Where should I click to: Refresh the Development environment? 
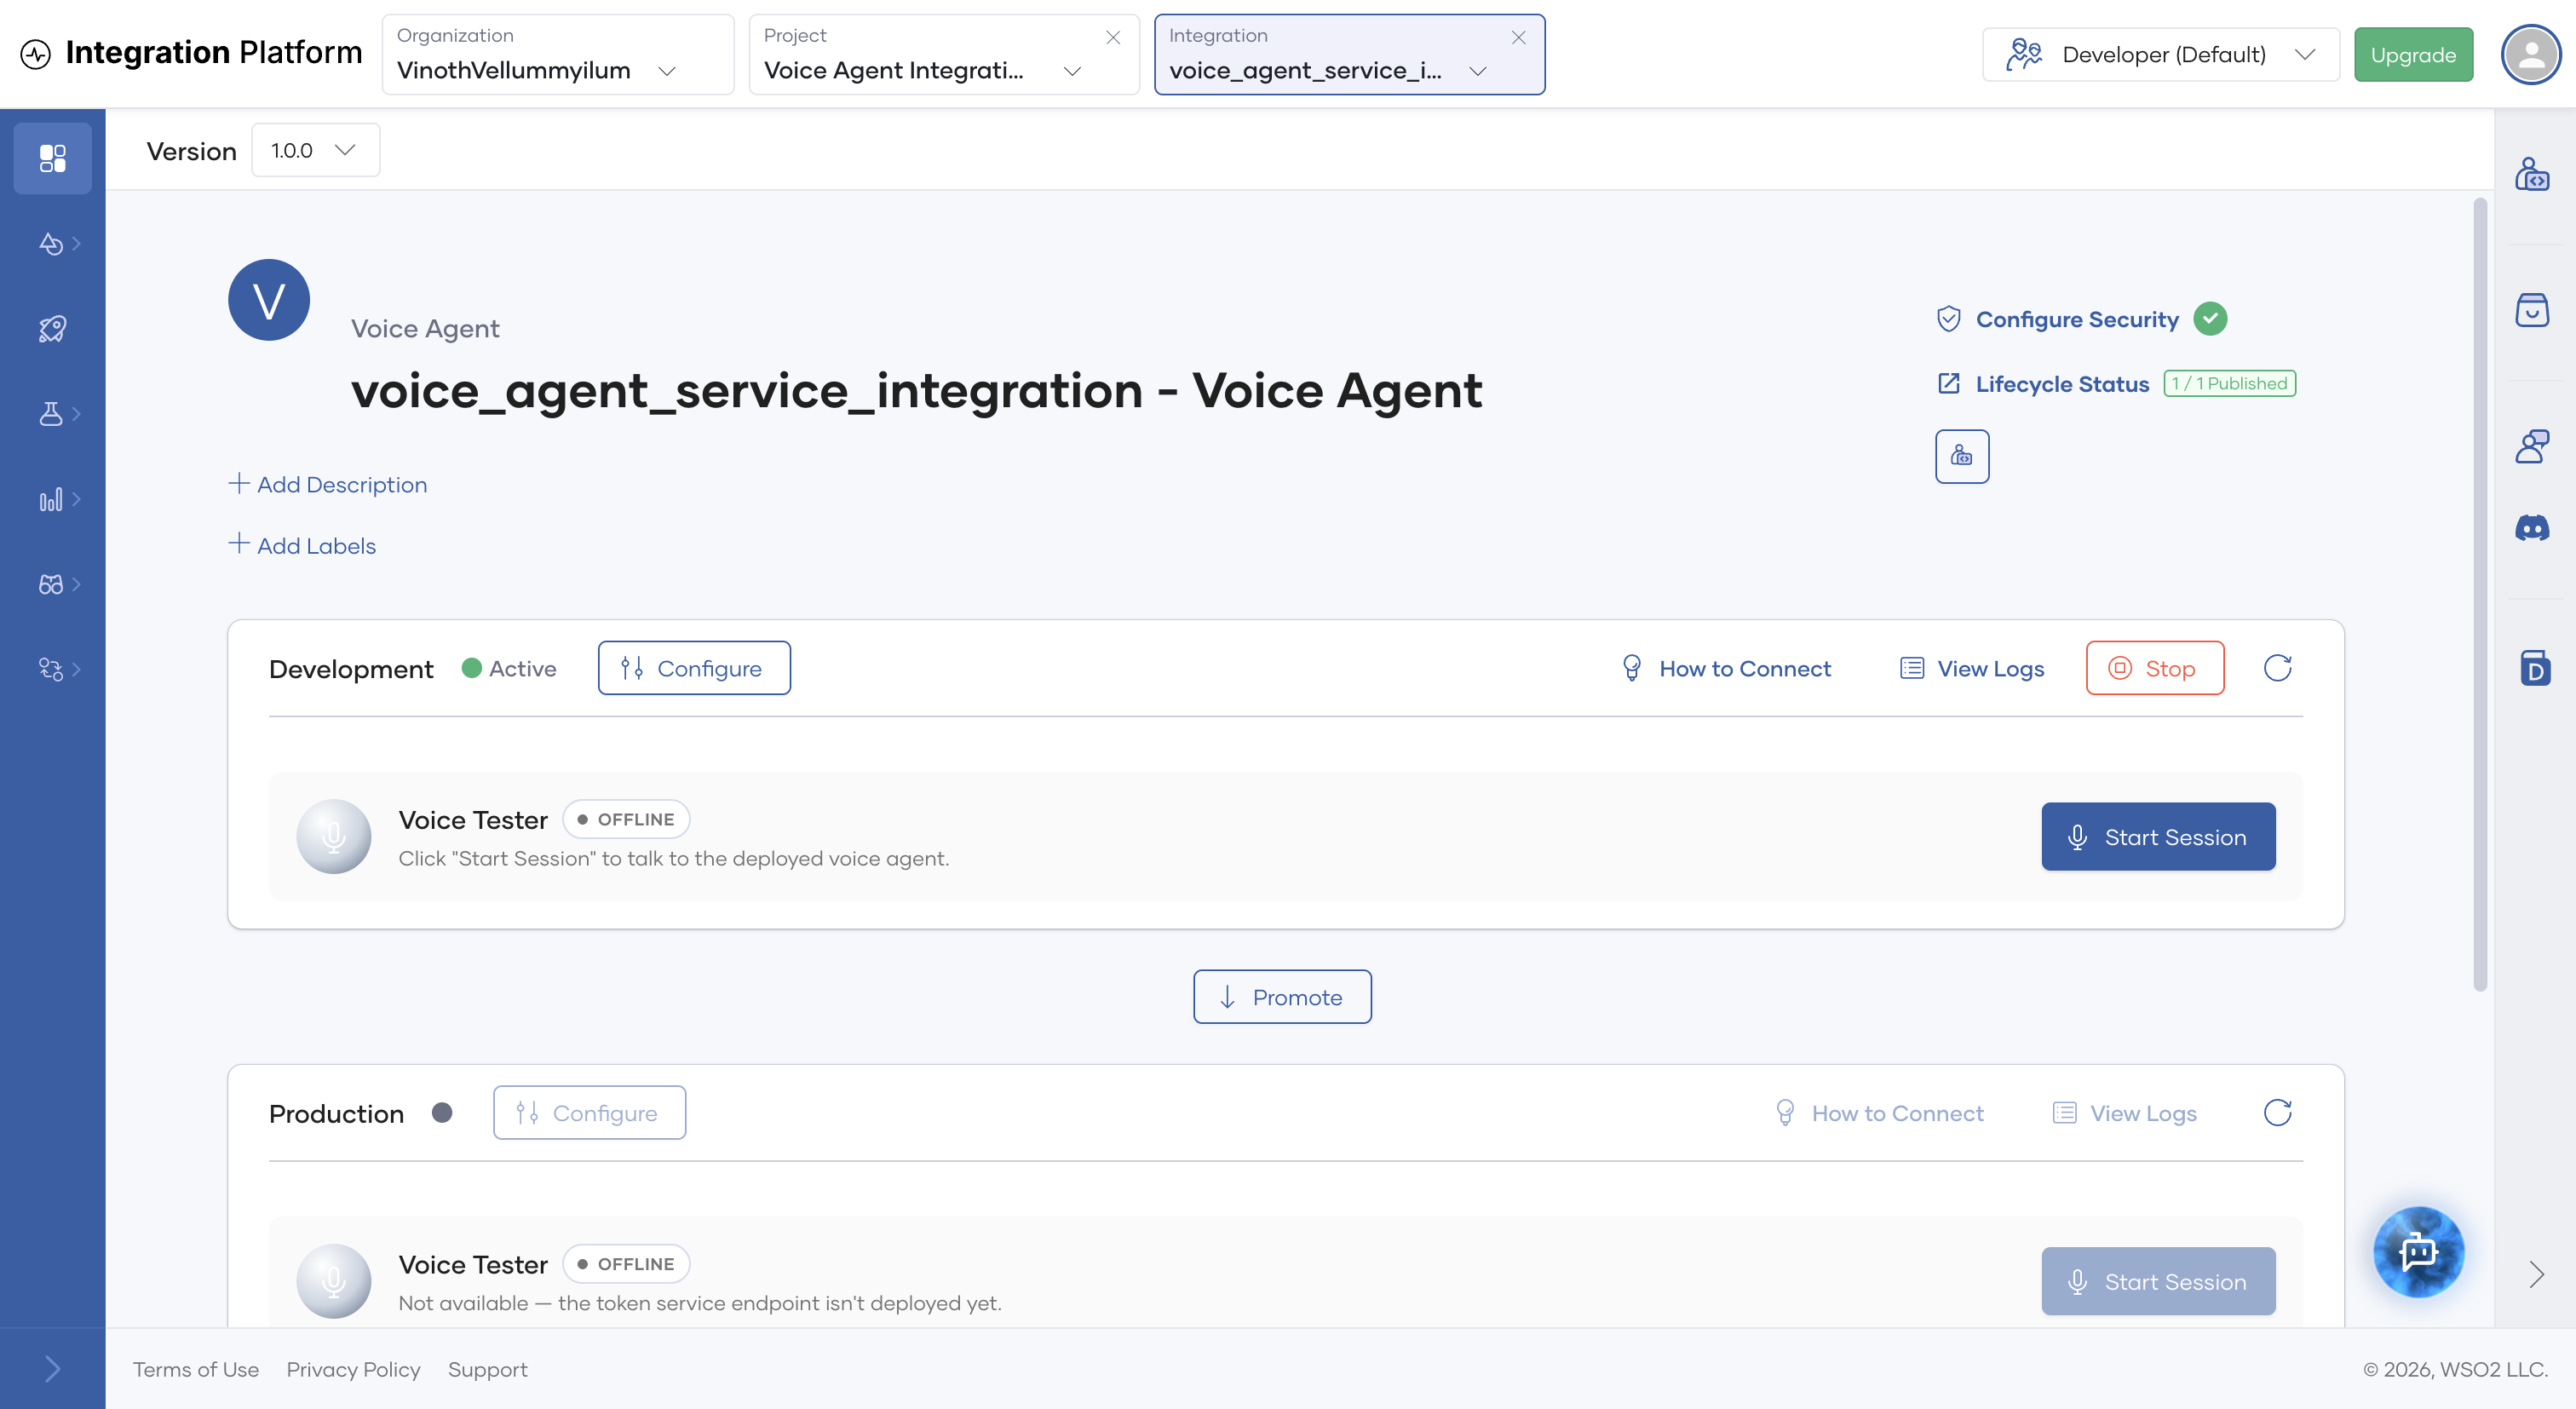[x=2277, y=668]
